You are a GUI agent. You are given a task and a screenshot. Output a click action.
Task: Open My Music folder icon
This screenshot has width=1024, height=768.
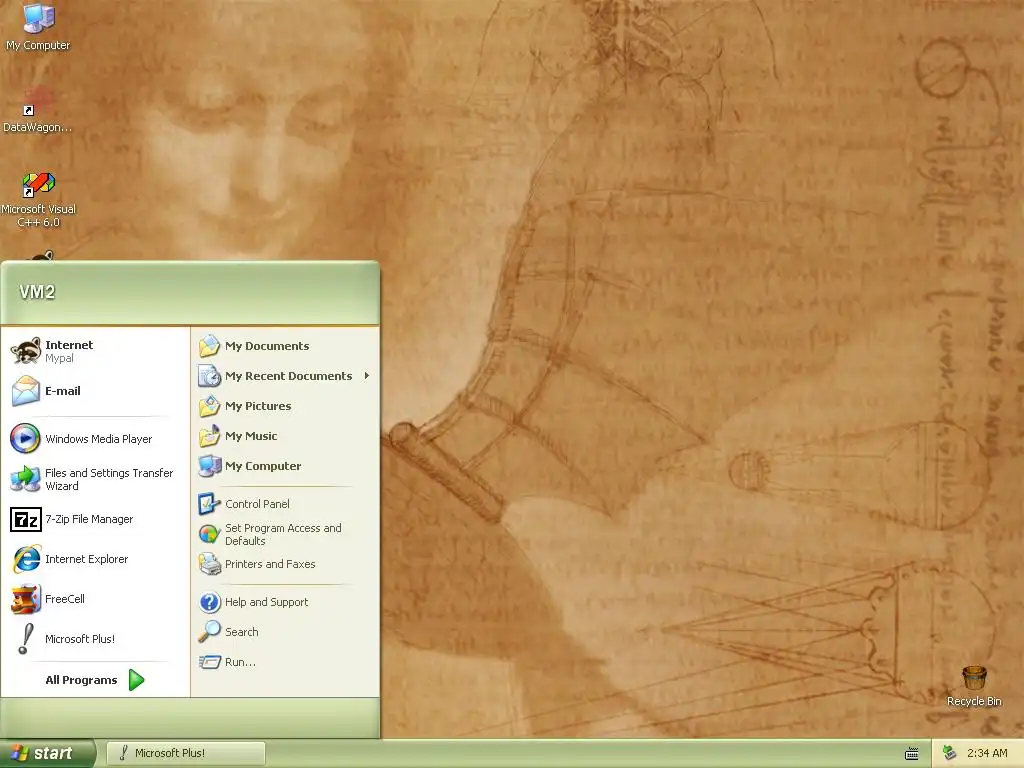(x=210, y=436)
